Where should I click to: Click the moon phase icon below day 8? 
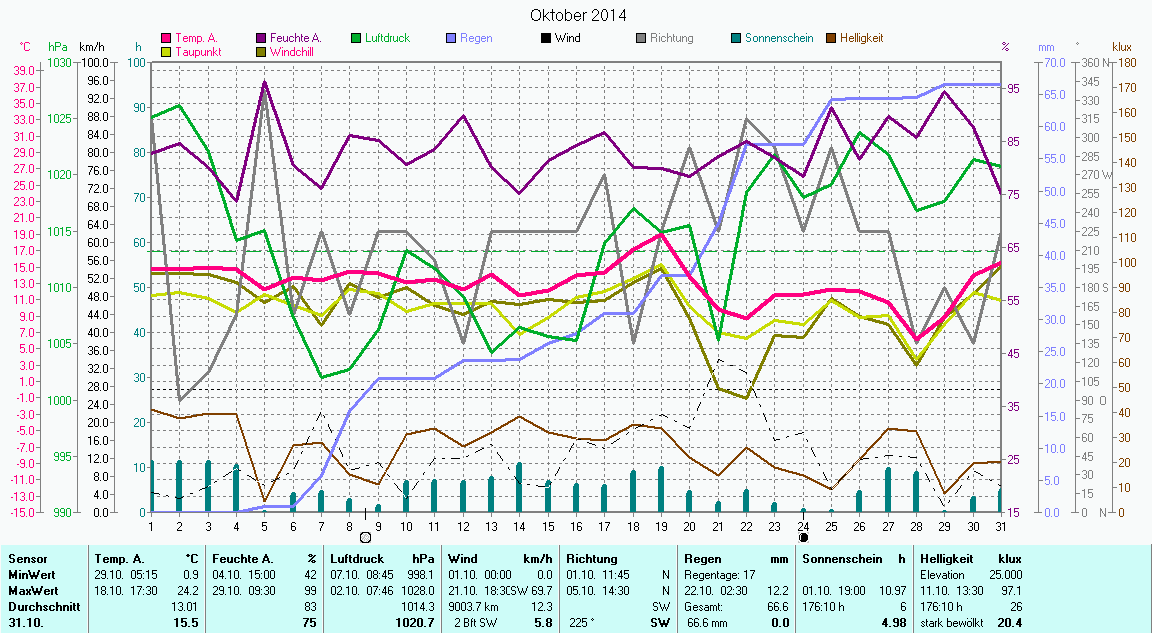[365, 537]
